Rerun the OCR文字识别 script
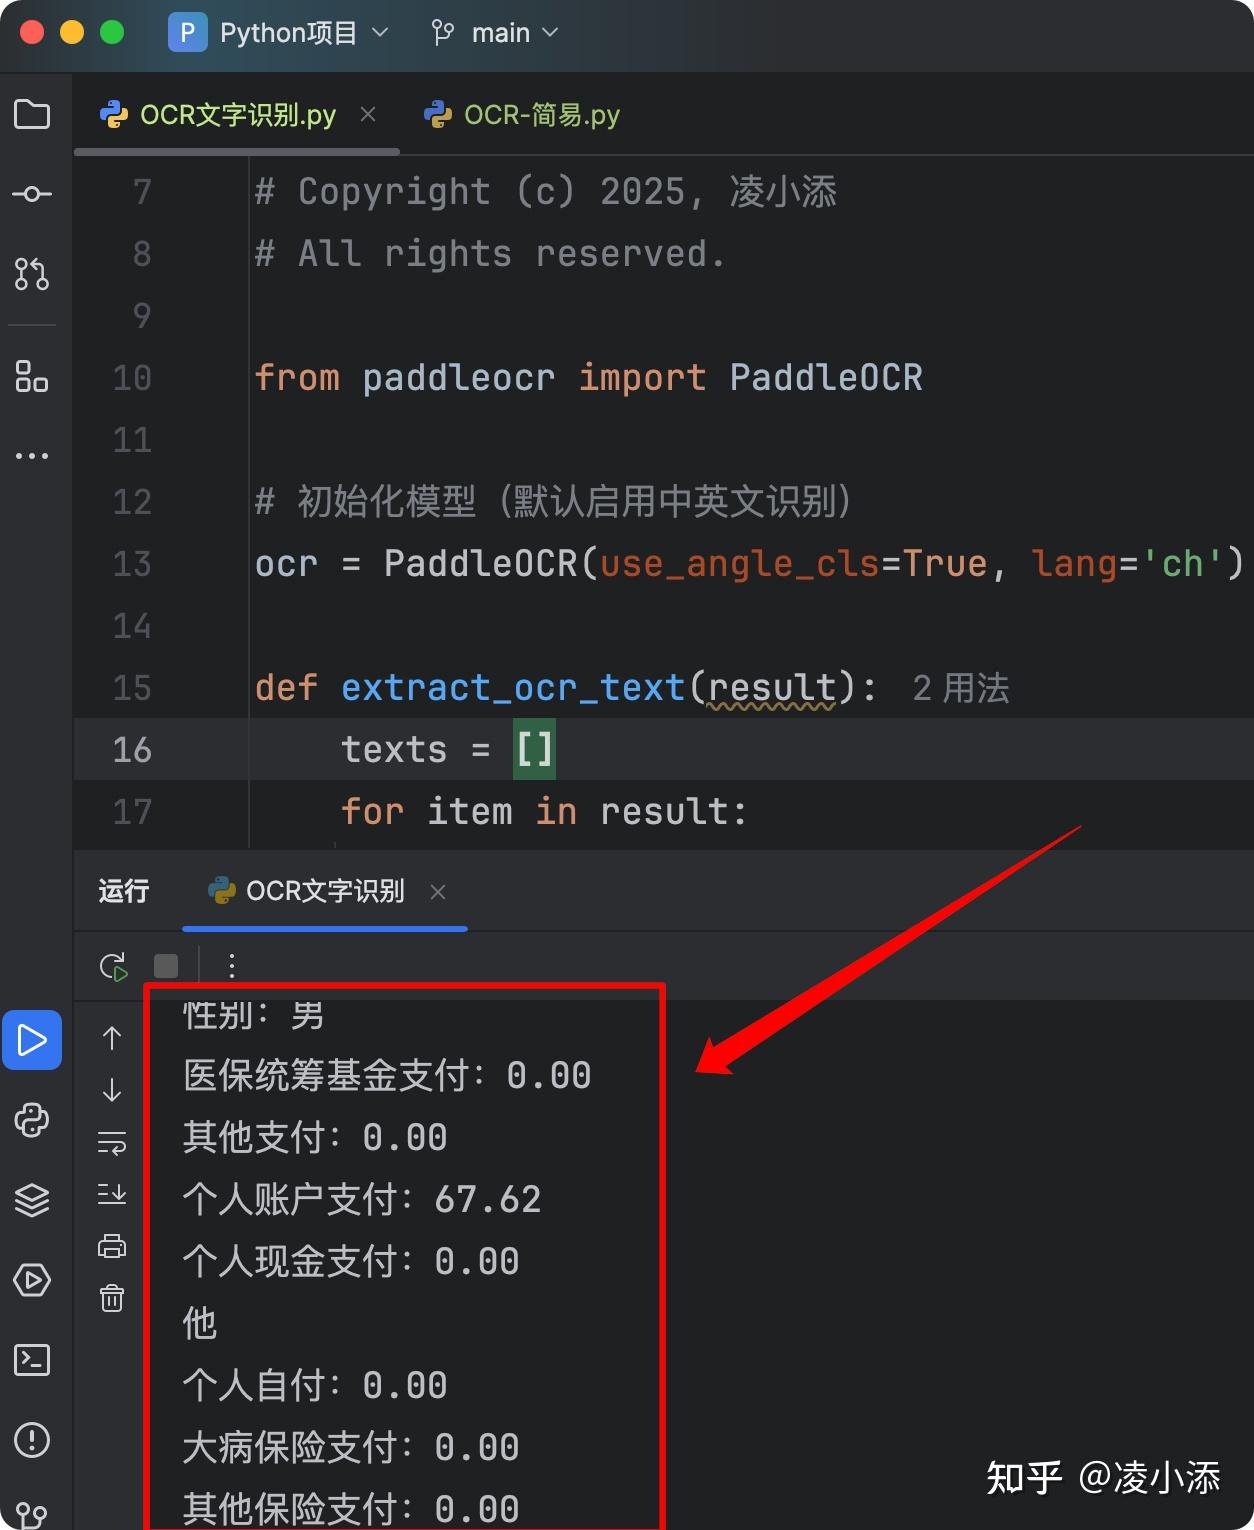Screen dimensions: 1254x1530 click(x=113, y=965)
